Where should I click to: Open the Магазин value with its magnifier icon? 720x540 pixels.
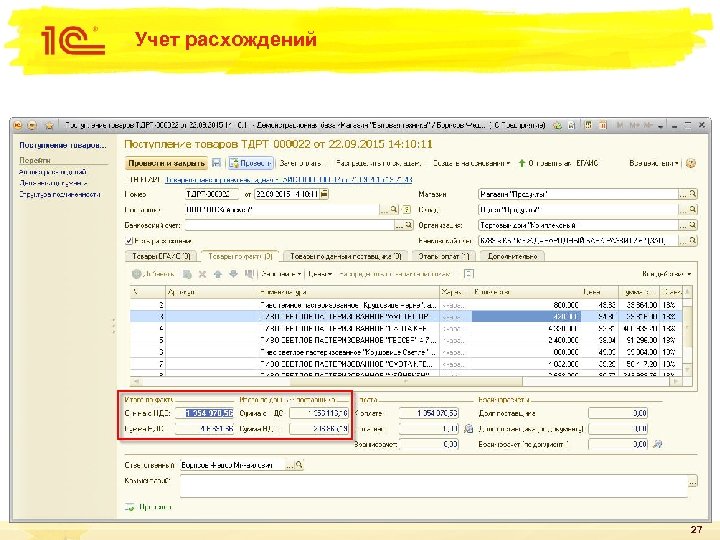coord(693,194)
